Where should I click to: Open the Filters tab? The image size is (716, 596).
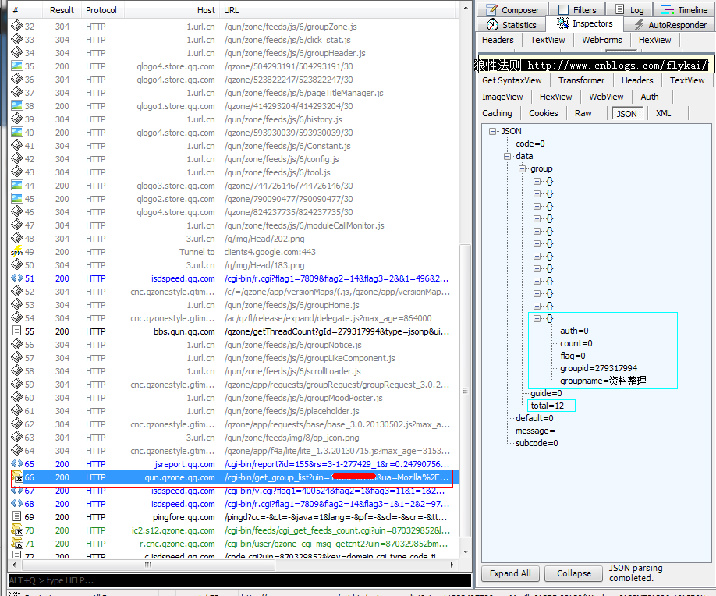(x=577, y=10)
